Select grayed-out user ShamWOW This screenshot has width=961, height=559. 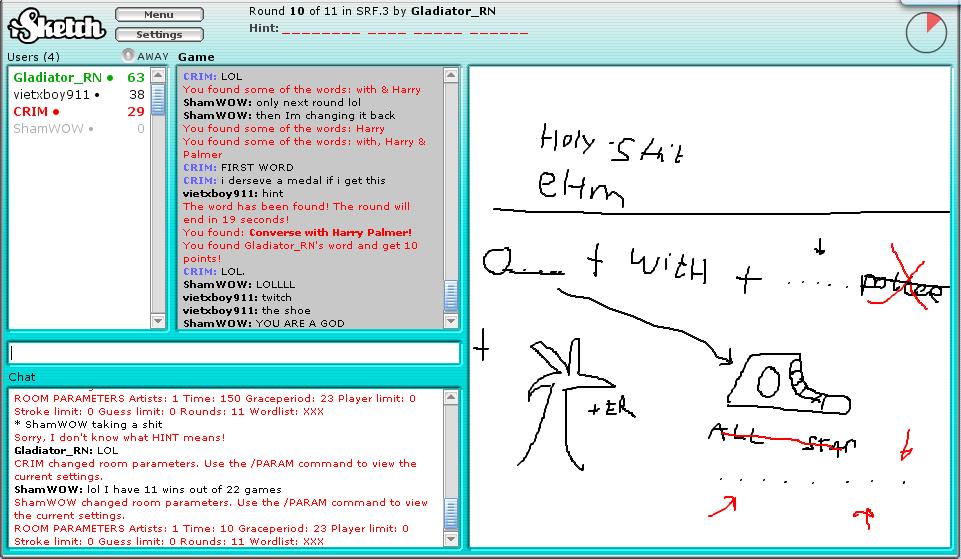click(48, 129)
